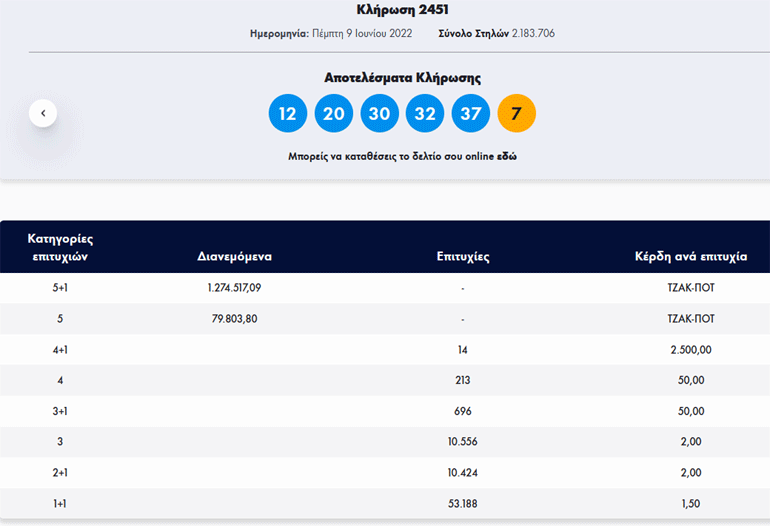The height and width of the screenshot is (526, 770).
Task: Click the blue ball numbered 12
Action: click(288, 113)
